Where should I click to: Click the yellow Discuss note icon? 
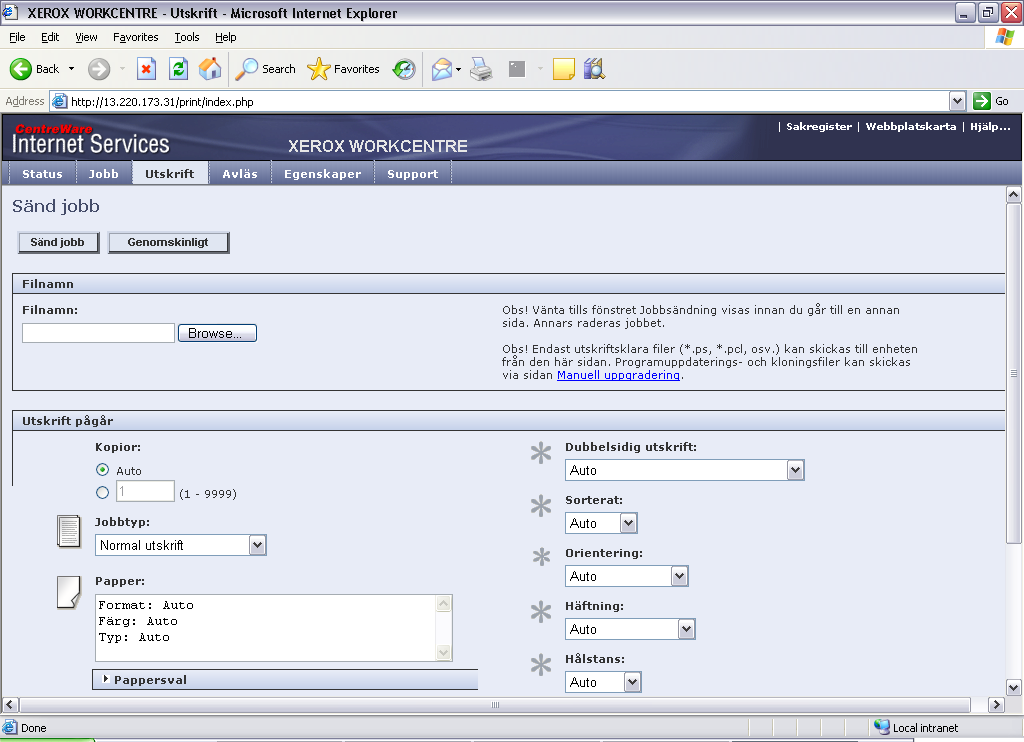[564, 69]
